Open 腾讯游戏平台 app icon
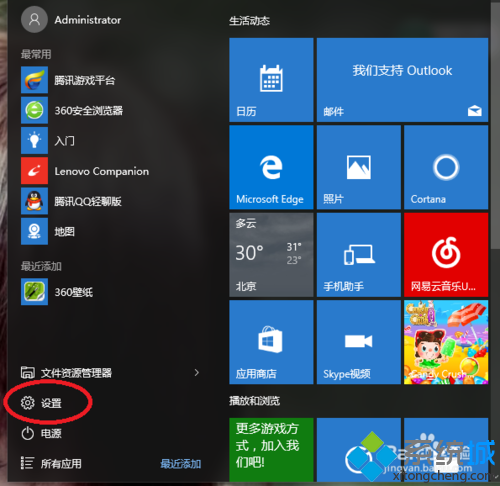 (34, 80)
